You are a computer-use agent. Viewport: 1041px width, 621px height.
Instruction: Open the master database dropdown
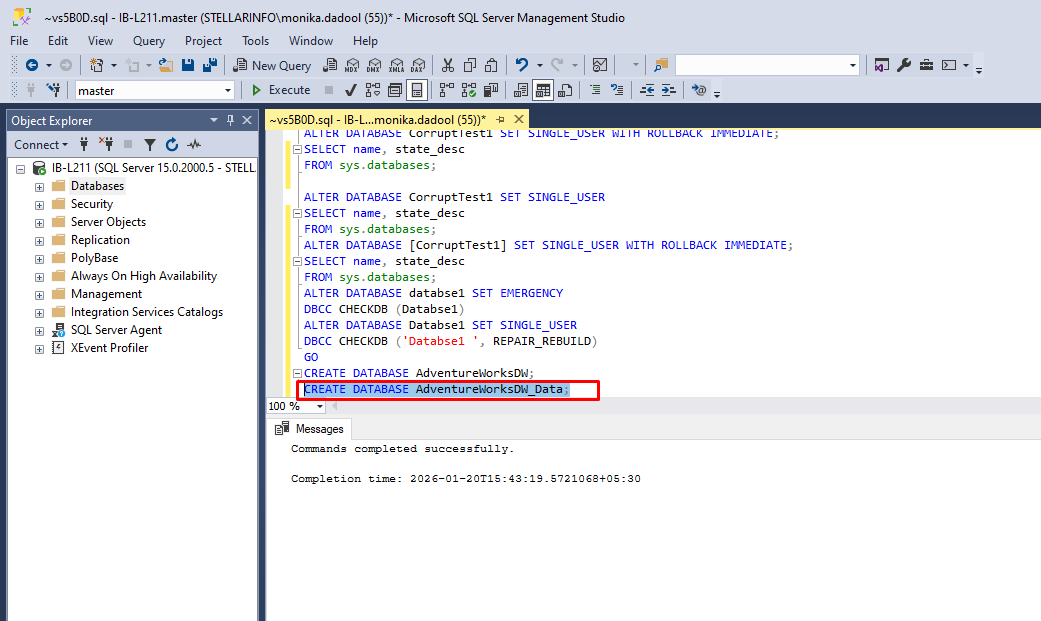(x=229, y=89)
